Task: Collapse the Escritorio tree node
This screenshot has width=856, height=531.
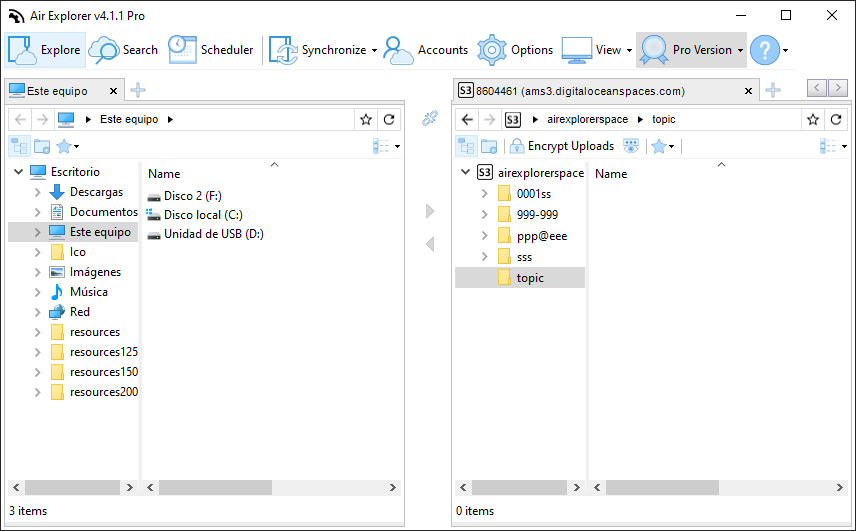Action: pos(19,171)
